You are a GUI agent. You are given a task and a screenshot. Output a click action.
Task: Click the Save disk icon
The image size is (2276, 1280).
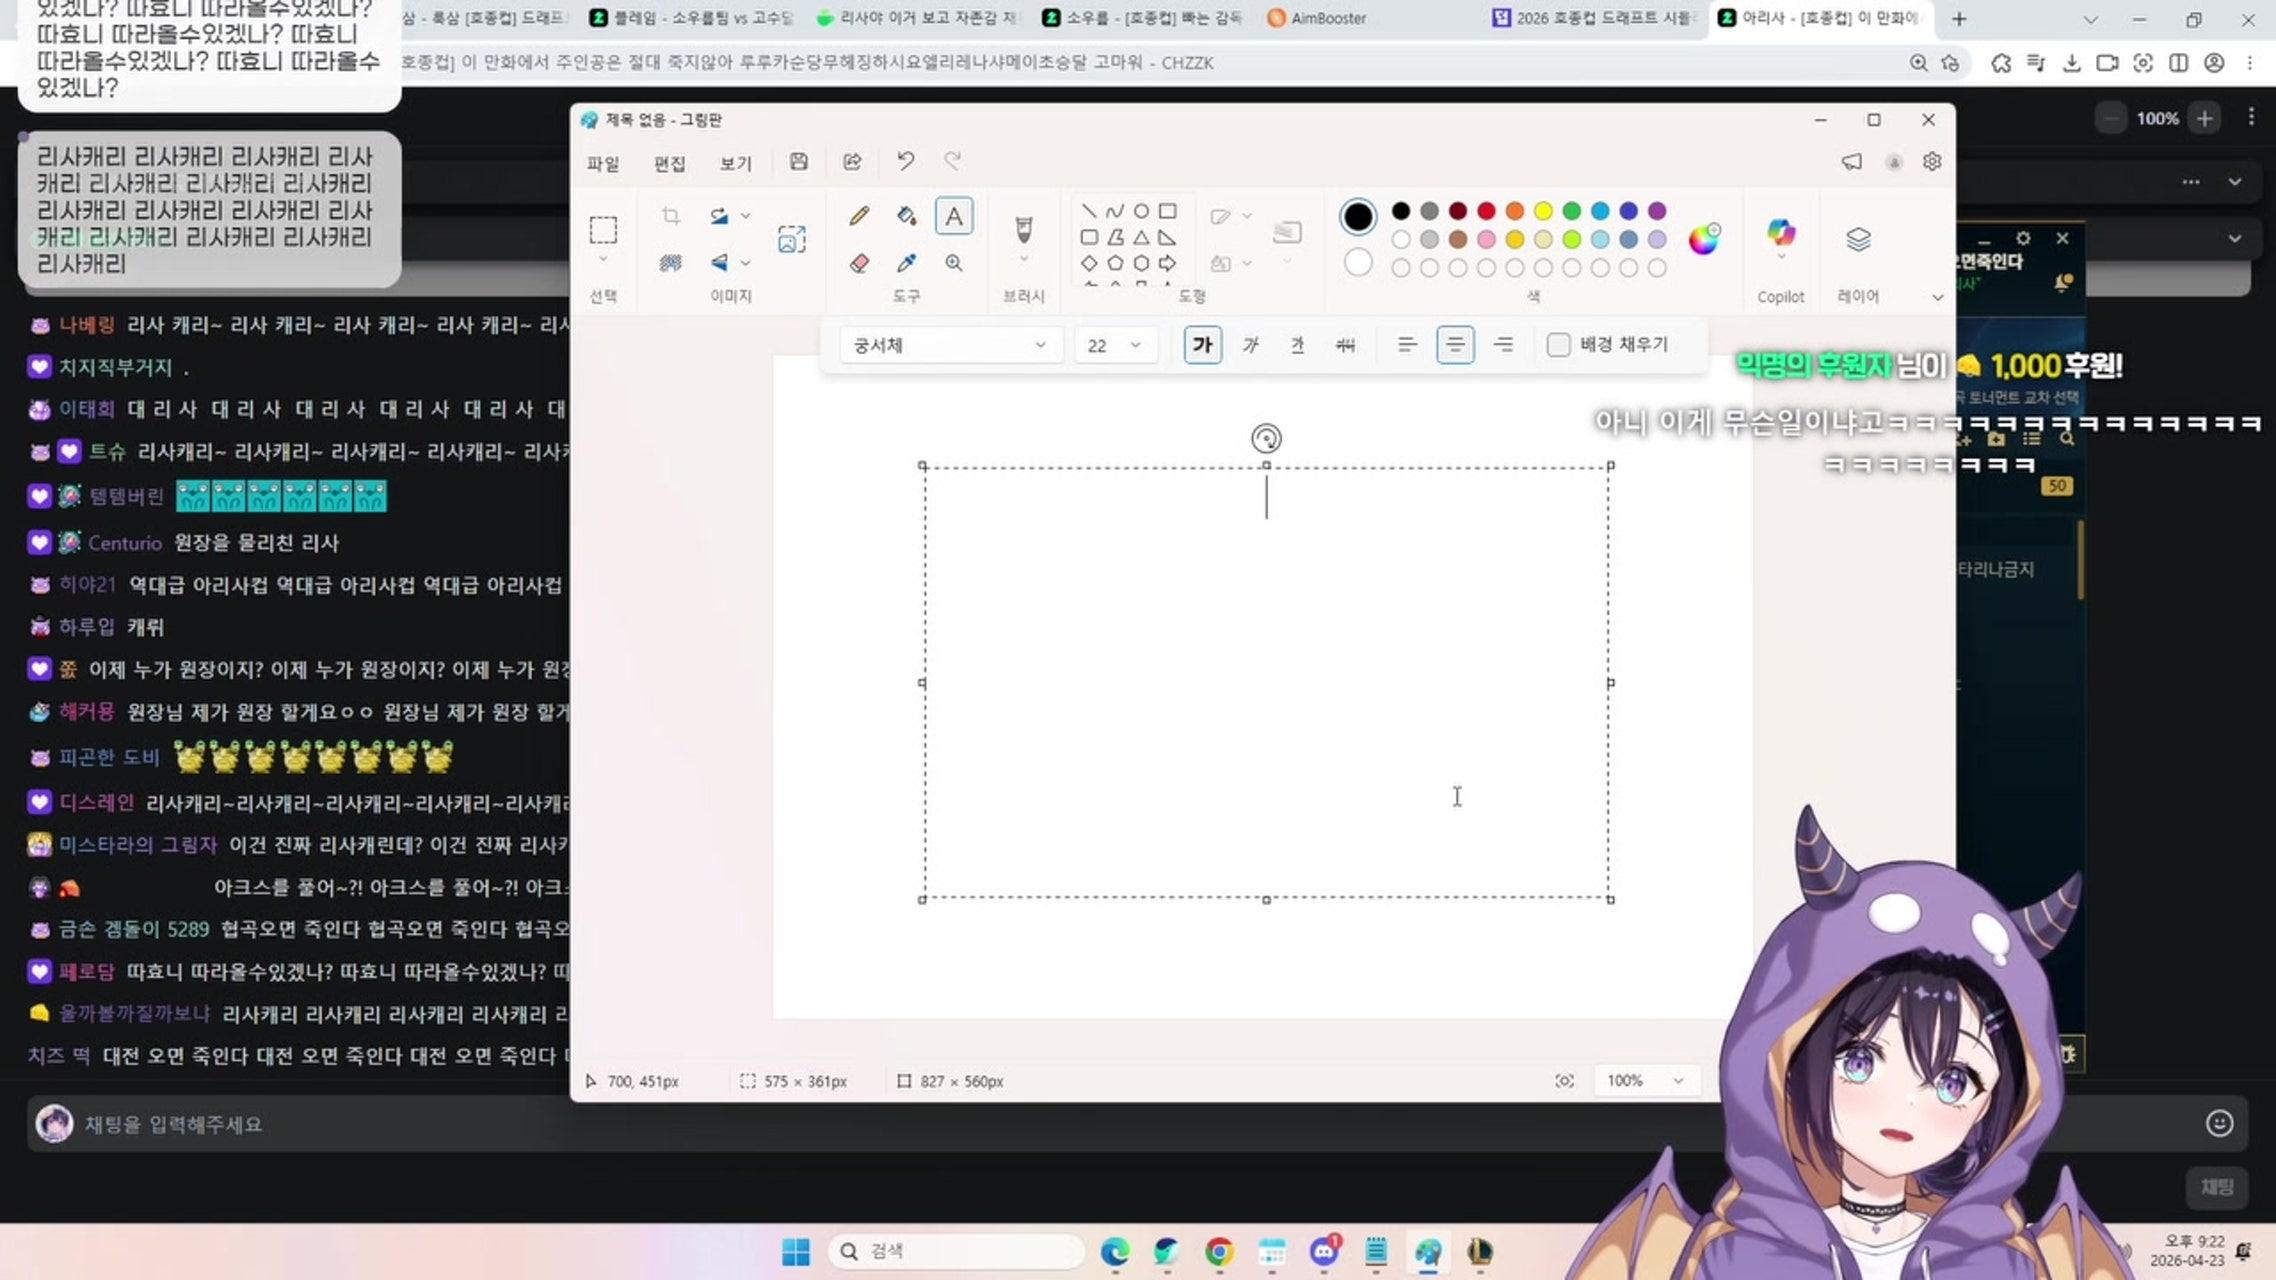click(x=798, y=161)
